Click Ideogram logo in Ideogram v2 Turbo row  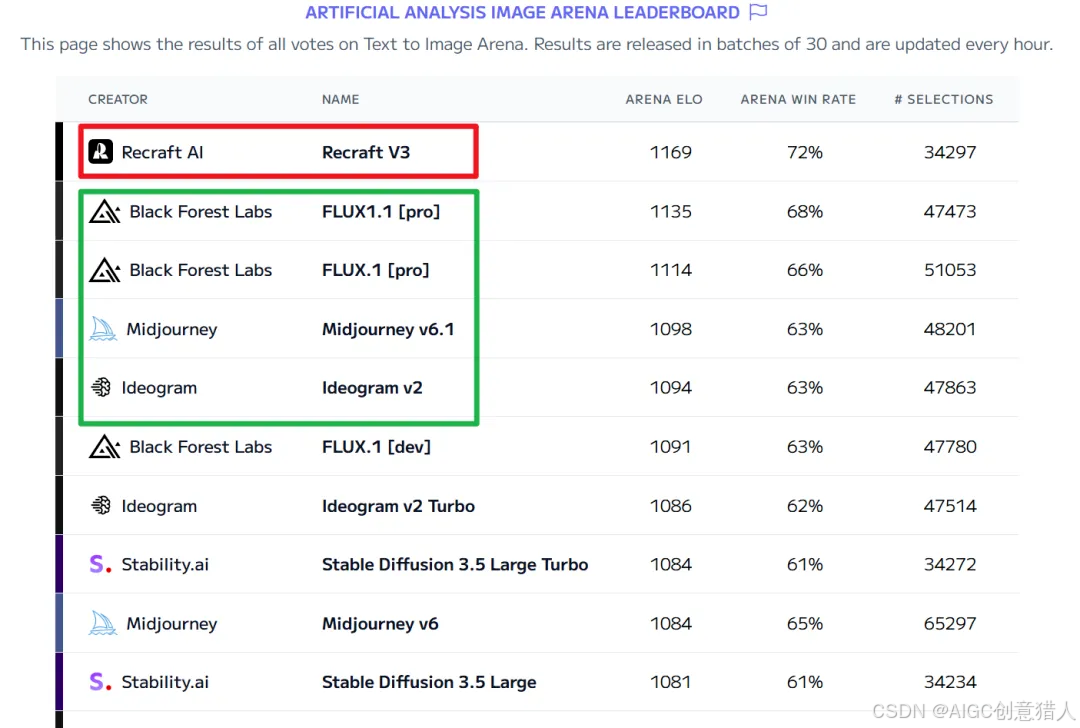pos(101,506)
